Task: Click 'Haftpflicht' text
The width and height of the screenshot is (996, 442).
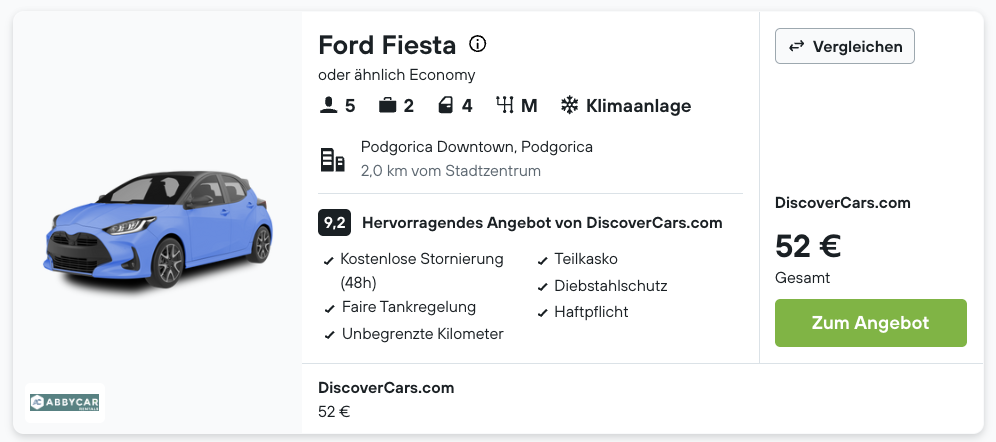Action: (591, 312)
